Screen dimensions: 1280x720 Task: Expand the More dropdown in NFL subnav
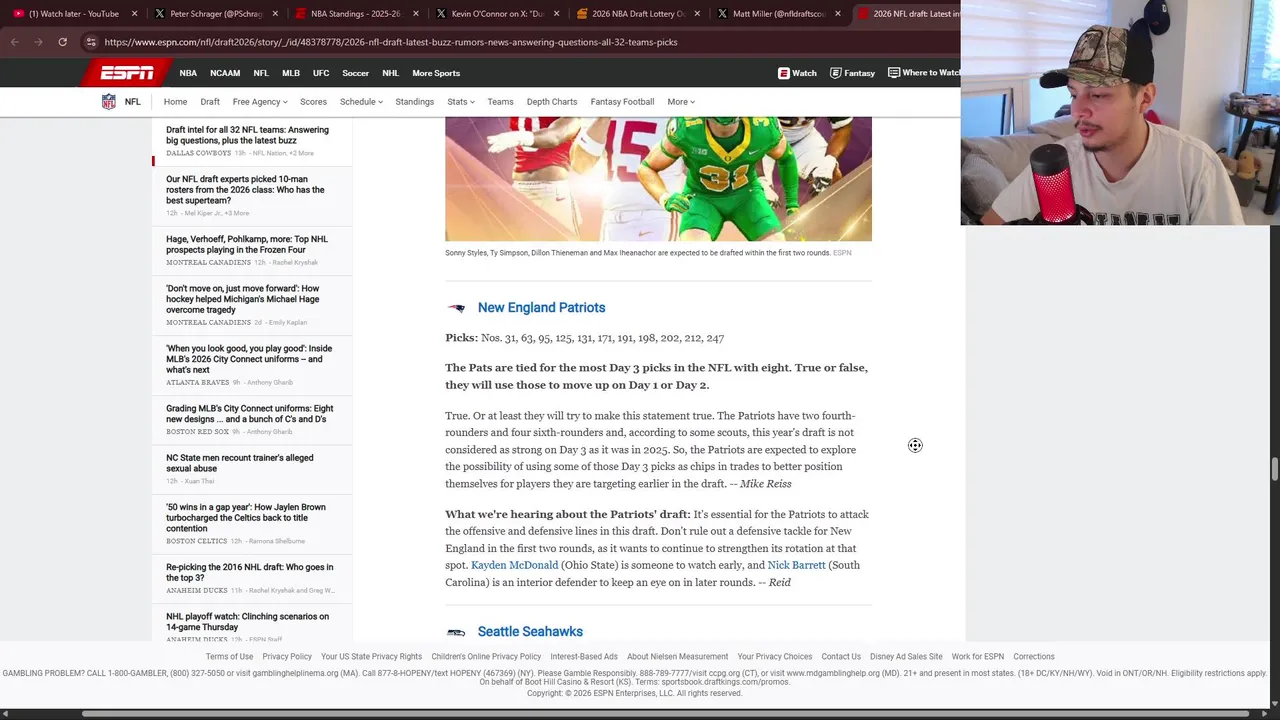681,102
